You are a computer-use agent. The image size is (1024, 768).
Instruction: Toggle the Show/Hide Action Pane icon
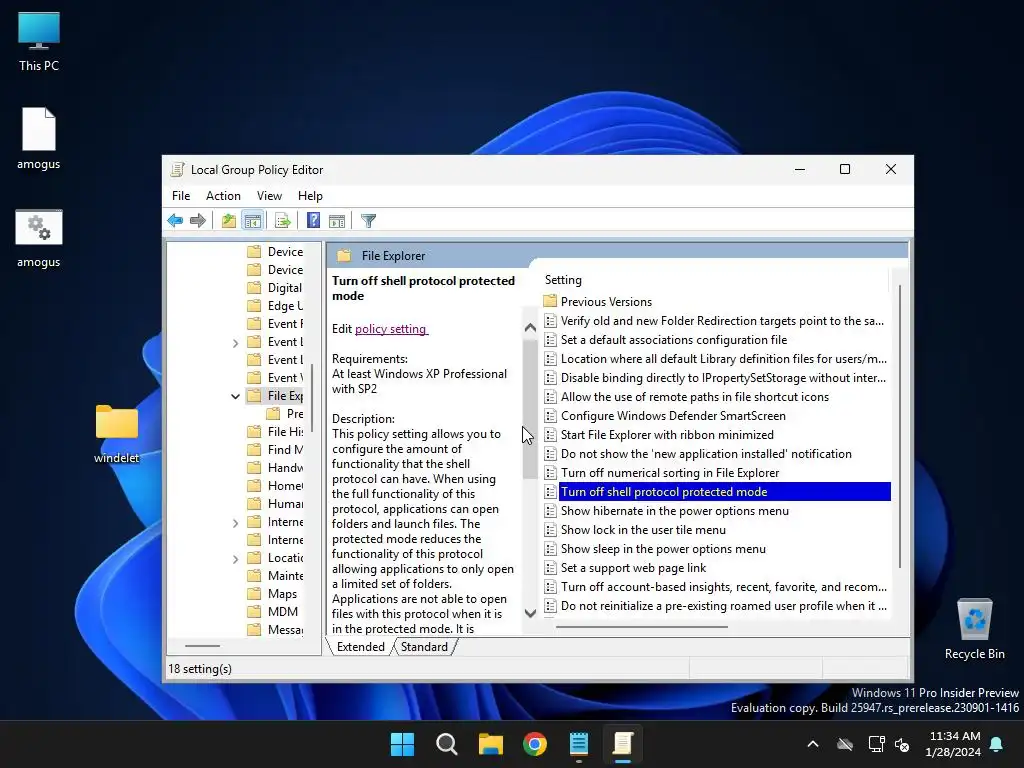pos(337,221)
